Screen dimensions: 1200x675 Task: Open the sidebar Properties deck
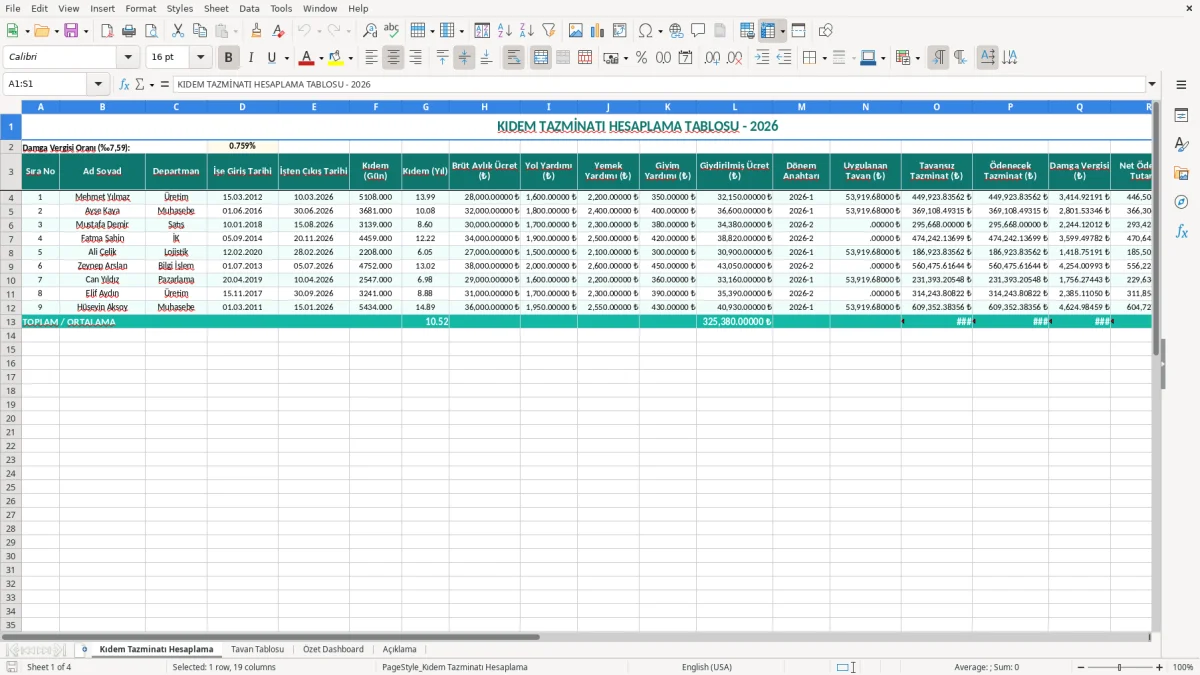[1181, 116]
